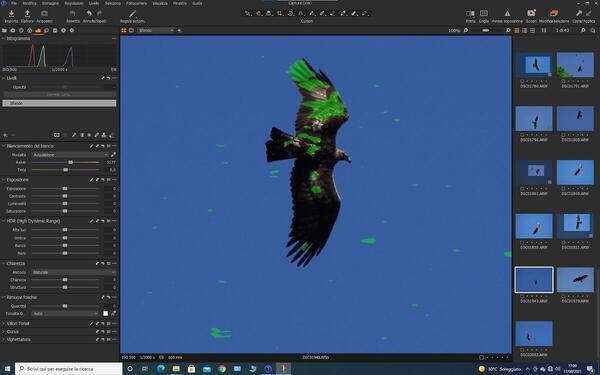Toggle the Griglia grid overlay
Viewport: 600px width, 375px height.
click(484, 14)
